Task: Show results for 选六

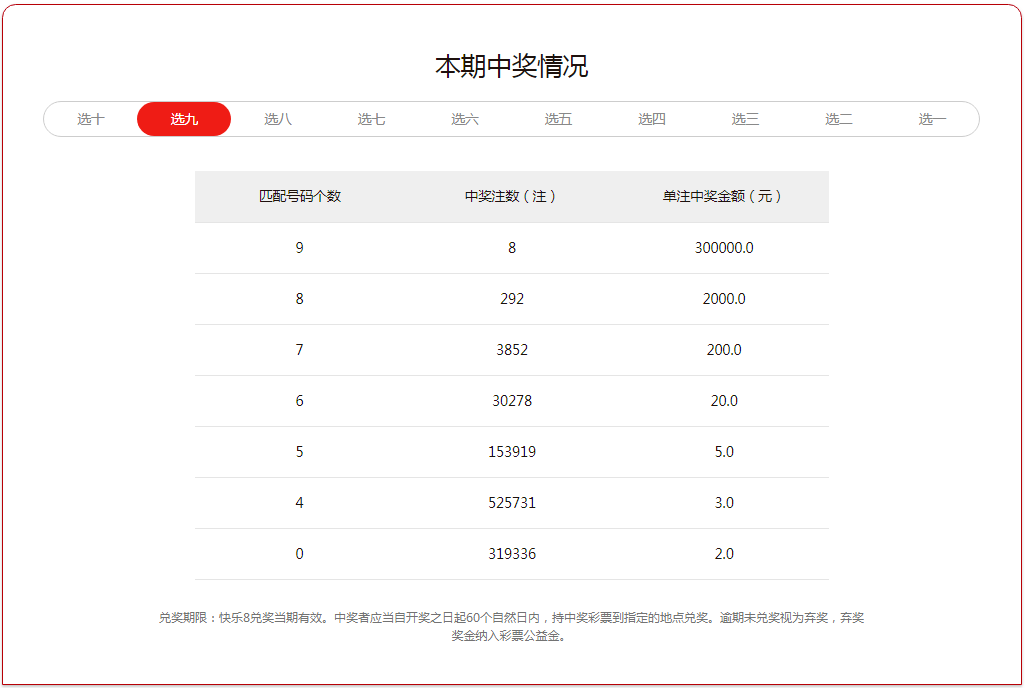Action: (x=465, y=119)
